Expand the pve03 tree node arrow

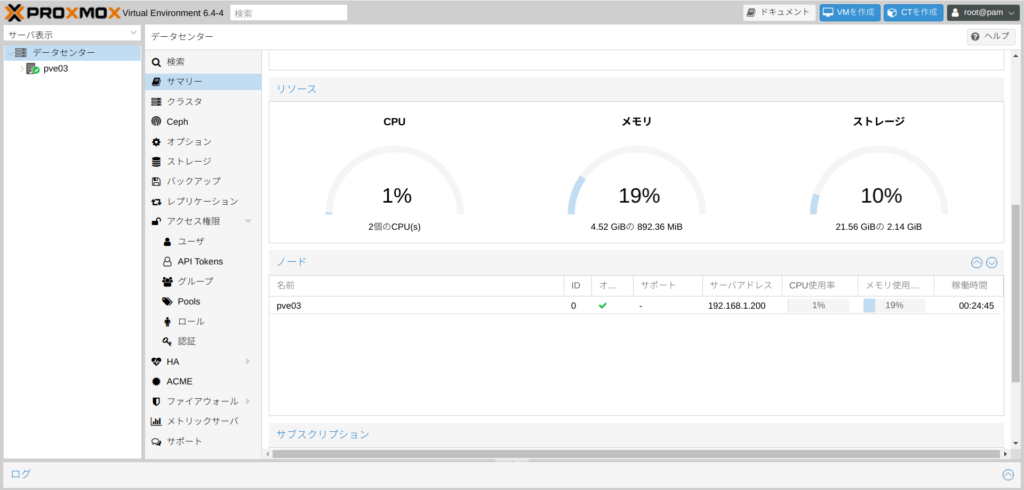(x=22, y=69)
